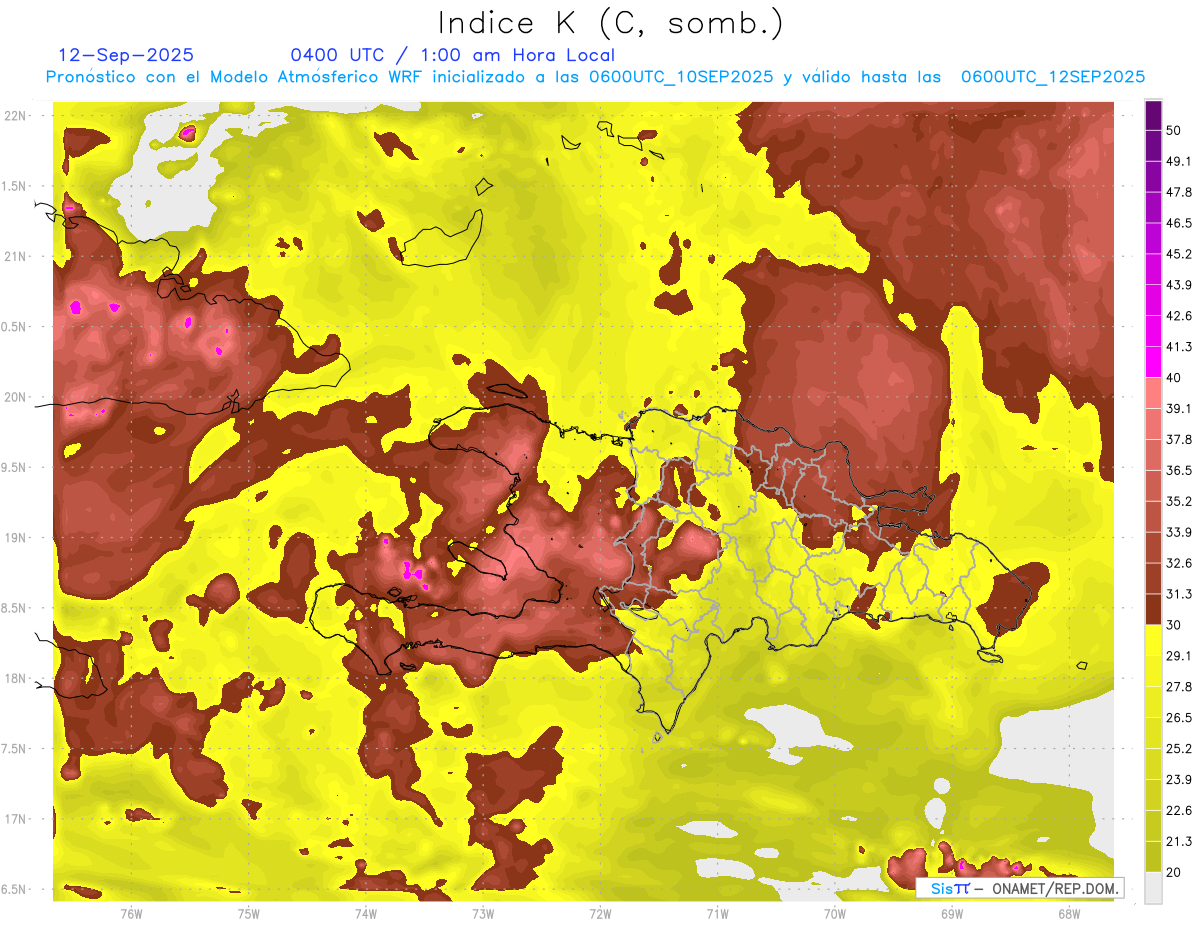
Task: Click the 35.2 value on the color scale
Action: point(1180,501)
